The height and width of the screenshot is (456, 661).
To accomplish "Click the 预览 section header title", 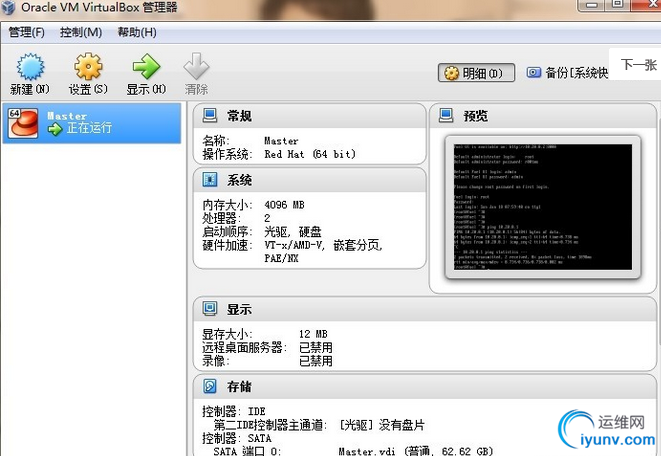I will tap(476, 115).
